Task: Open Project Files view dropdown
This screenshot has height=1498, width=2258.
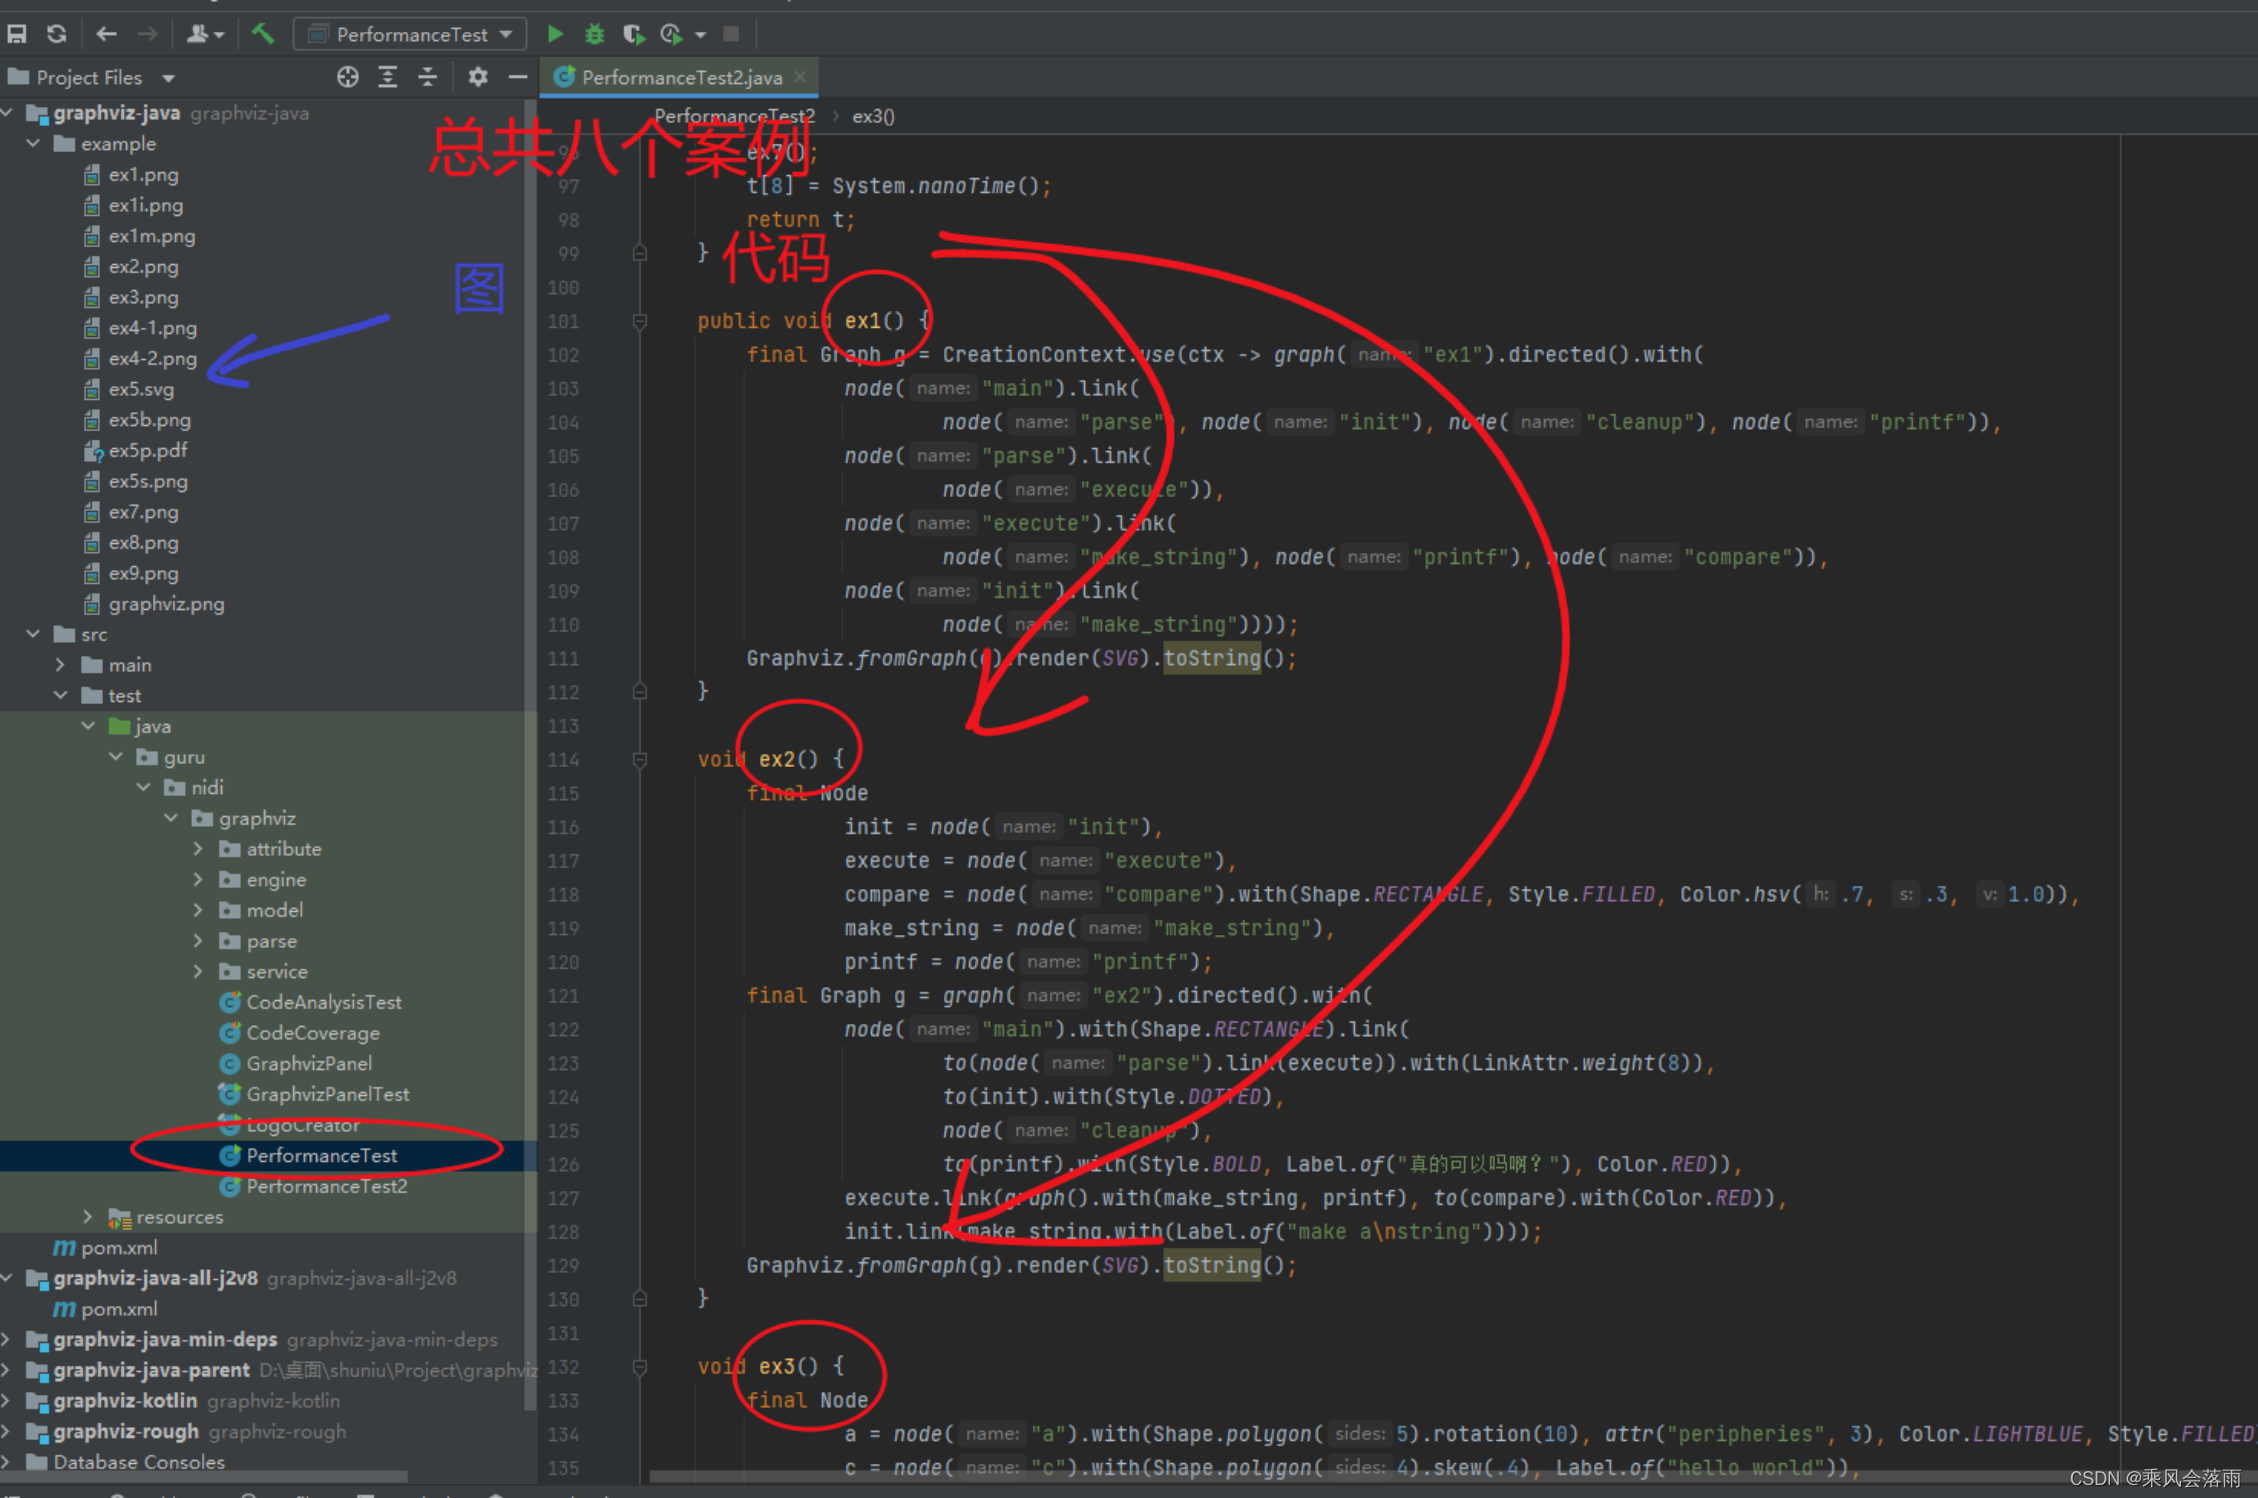Action: pos(168,78)
